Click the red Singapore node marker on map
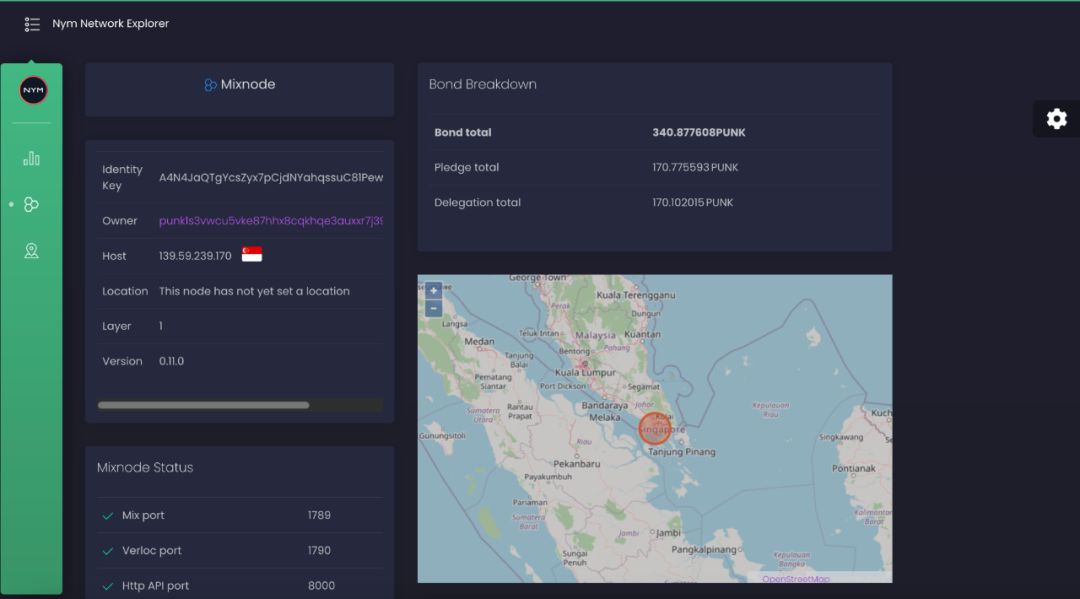The image size is (1080, 599). coord(654,428)
